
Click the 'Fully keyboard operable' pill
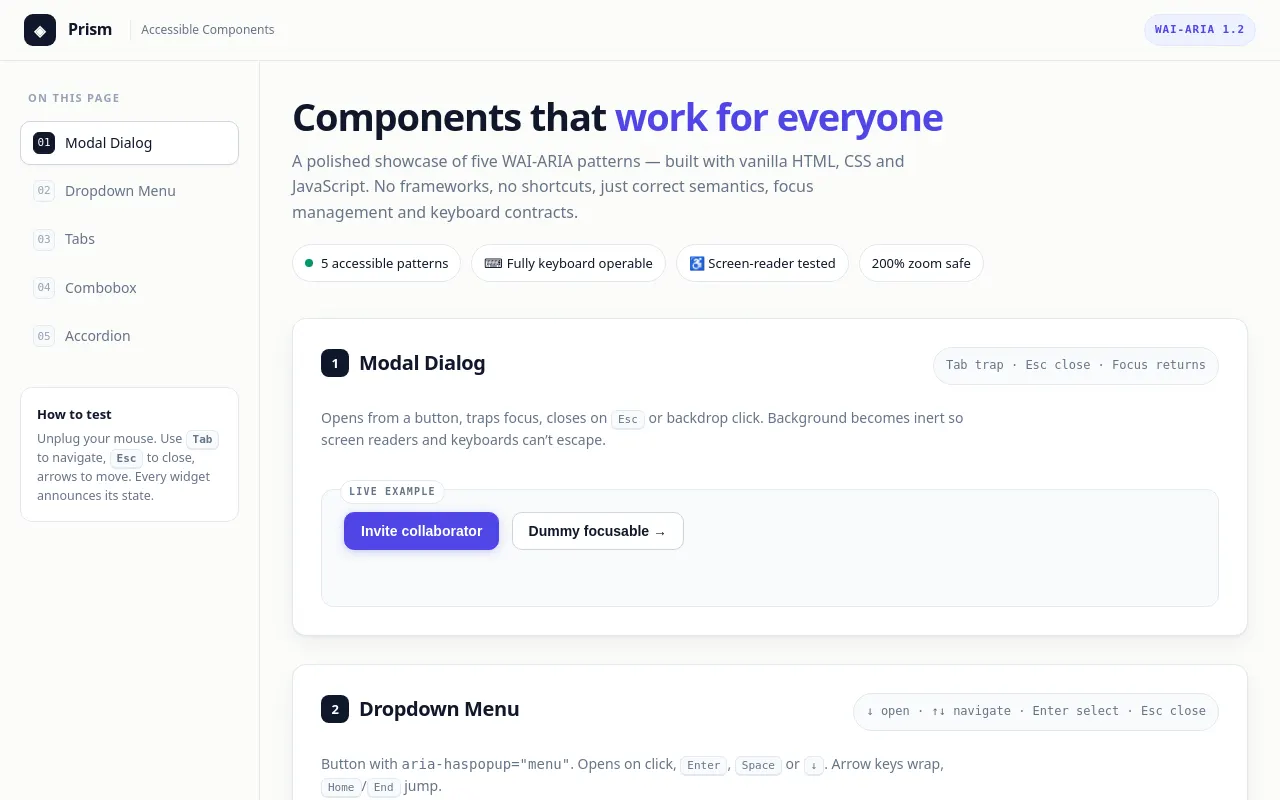[x=568, y=263]
